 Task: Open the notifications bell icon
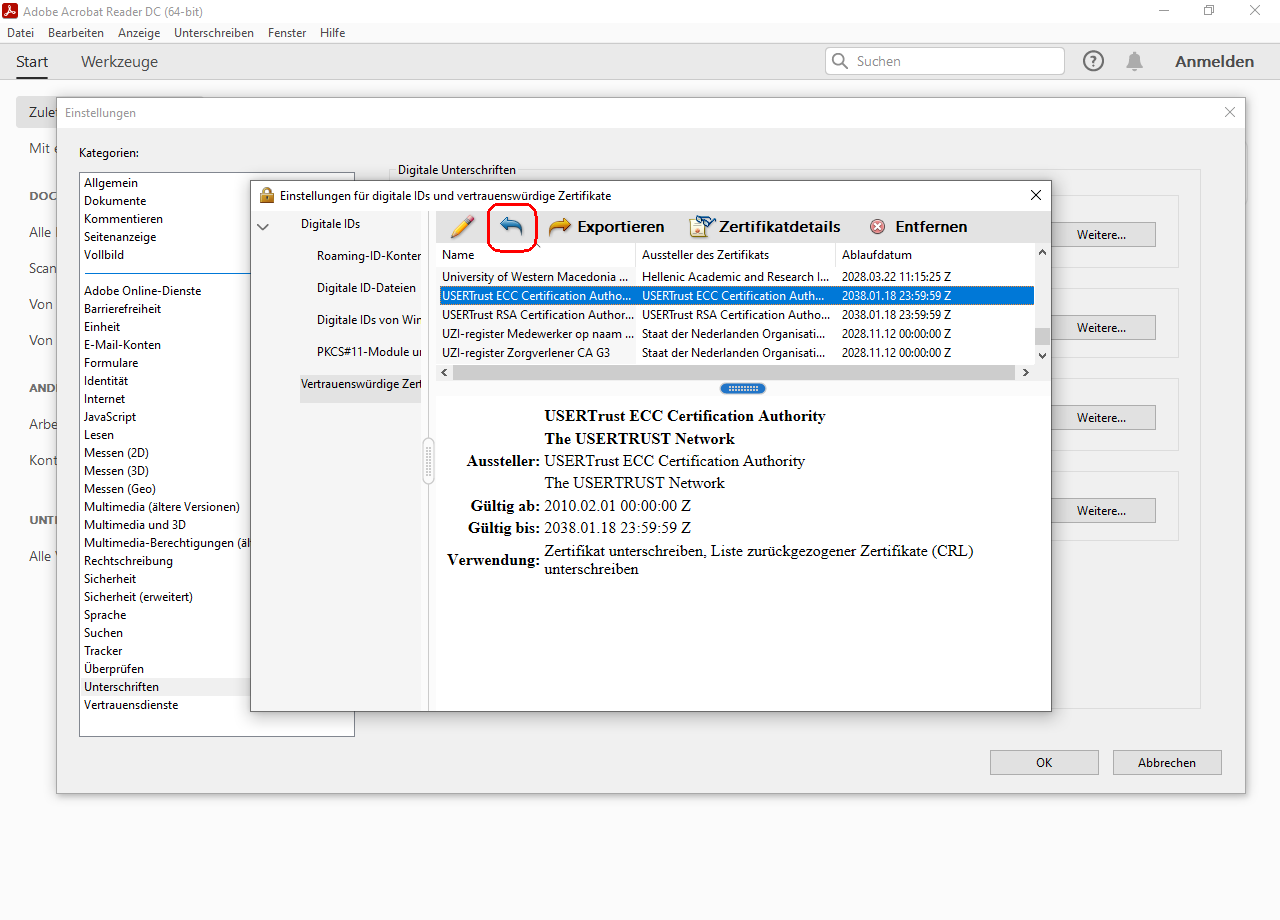click(1134, 61)
